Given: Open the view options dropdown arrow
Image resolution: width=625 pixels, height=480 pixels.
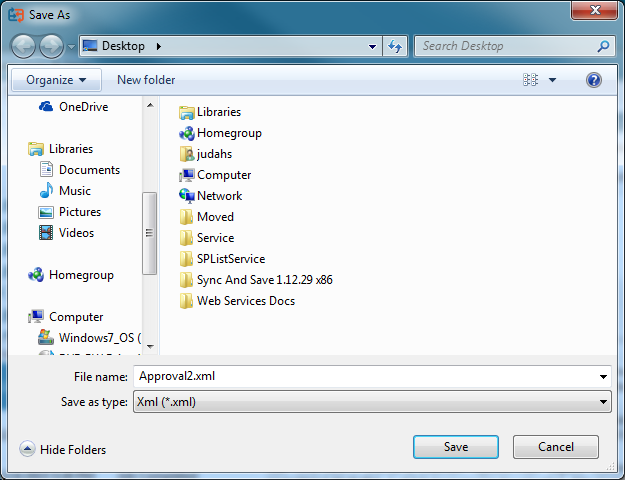Looking at the screenshot, I should [552, 80].
